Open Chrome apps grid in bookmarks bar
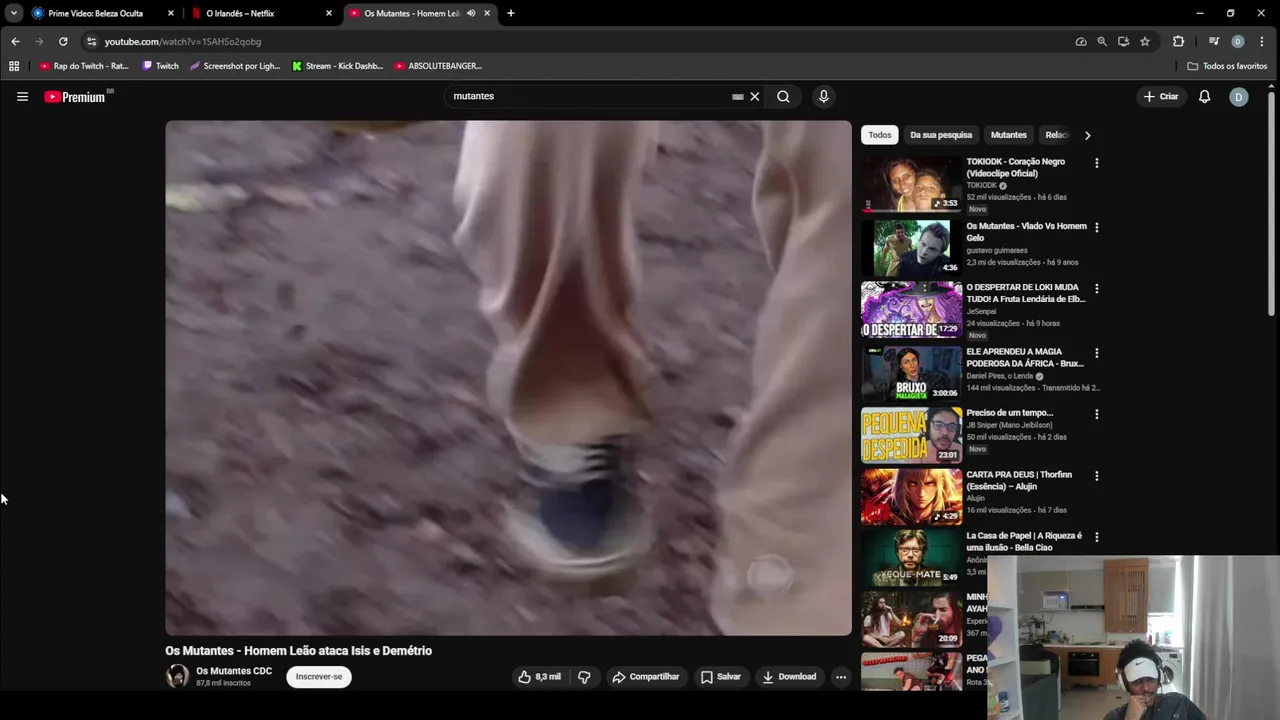 click(14, 66)
